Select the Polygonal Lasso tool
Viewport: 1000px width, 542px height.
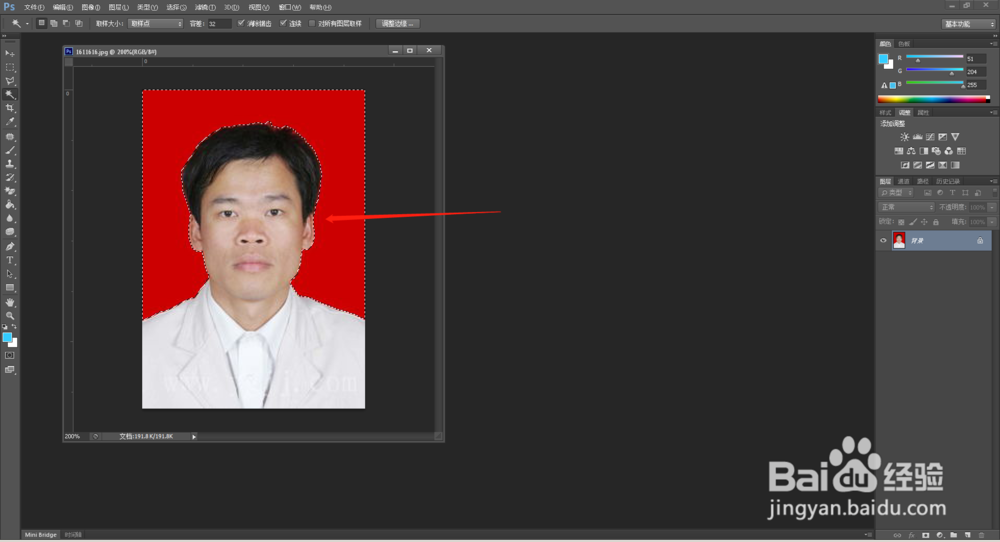tap(10, 81)
